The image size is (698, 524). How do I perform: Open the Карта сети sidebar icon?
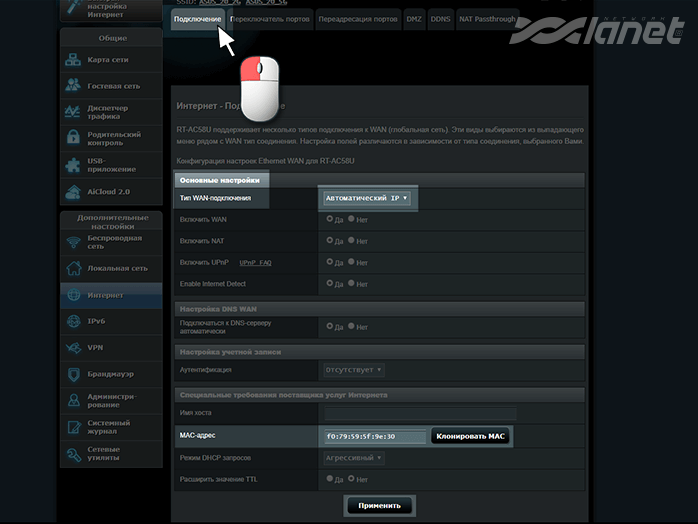pyautogui.click(x=75, y=59)
